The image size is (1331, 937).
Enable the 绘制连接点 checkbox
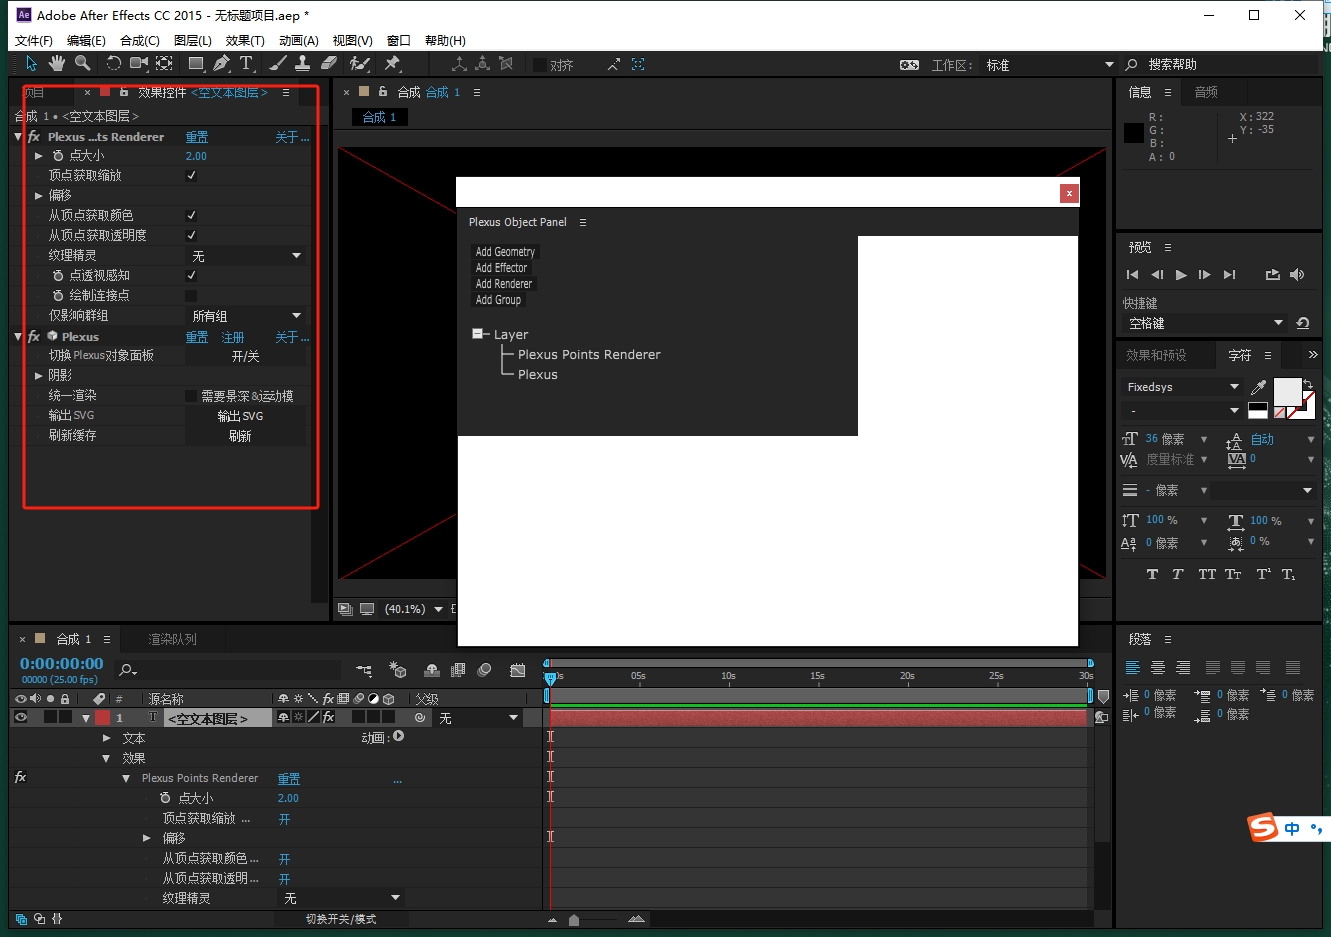click(191, 295)
